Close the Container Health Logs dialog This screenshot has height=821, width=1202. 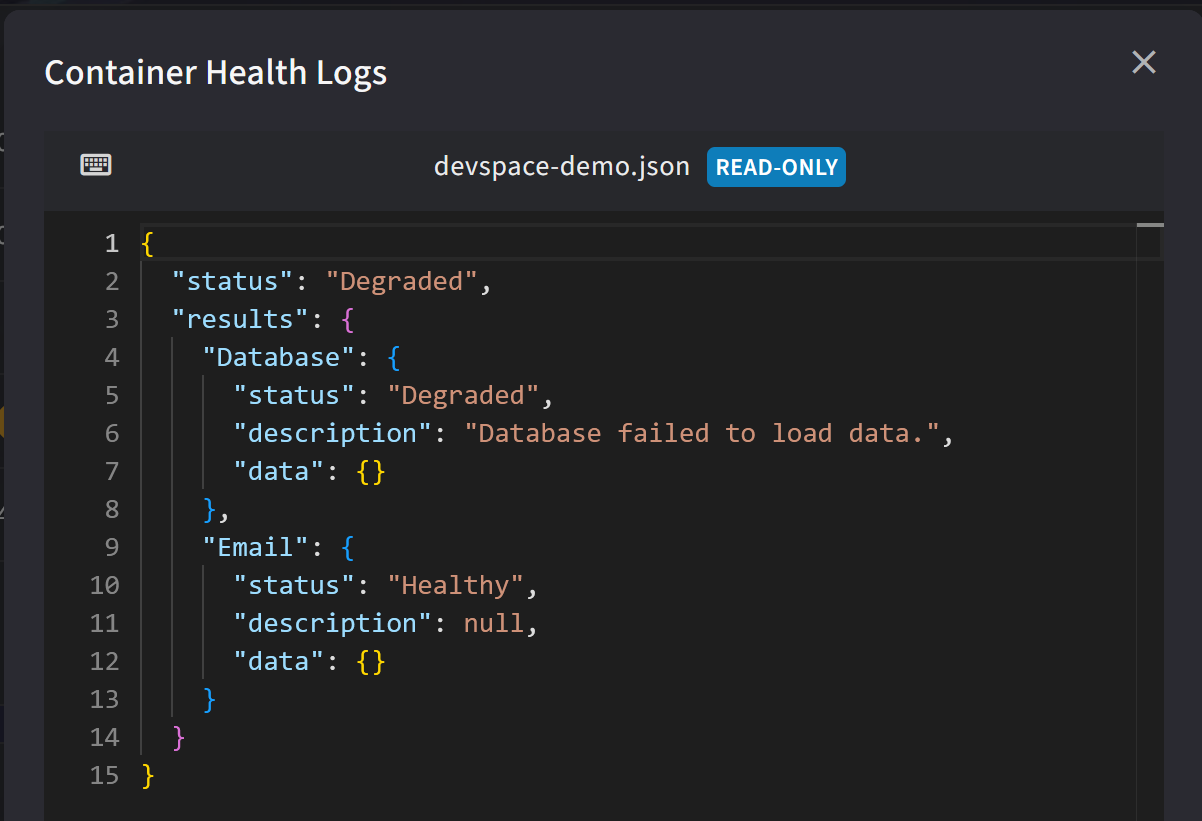1143,63
